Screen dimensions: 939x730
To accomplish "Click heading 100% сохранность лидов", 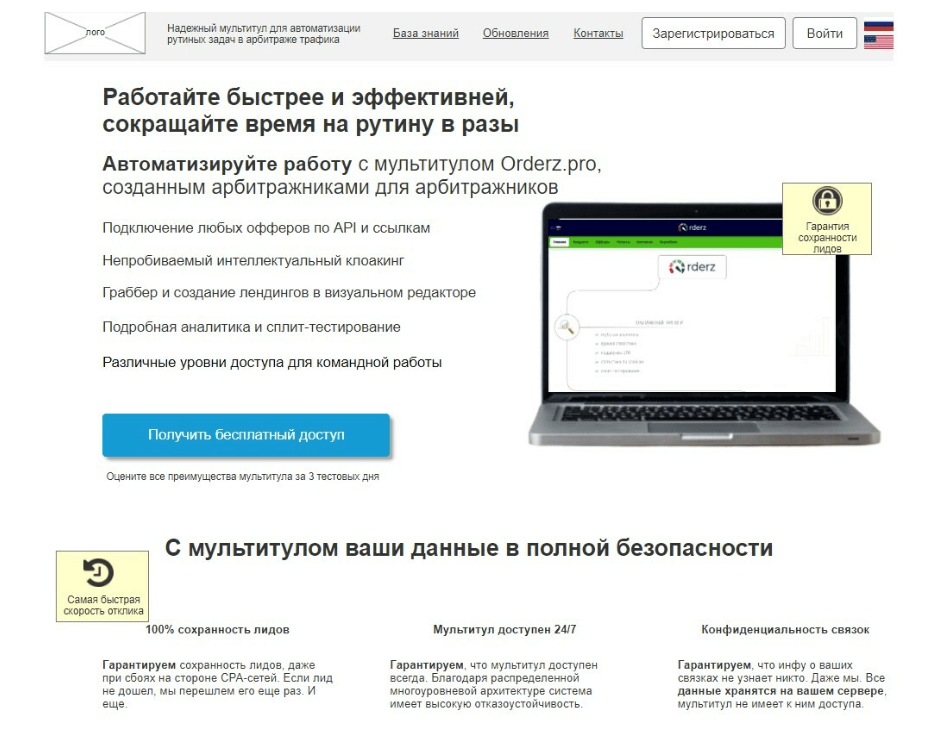I will 217,630.
